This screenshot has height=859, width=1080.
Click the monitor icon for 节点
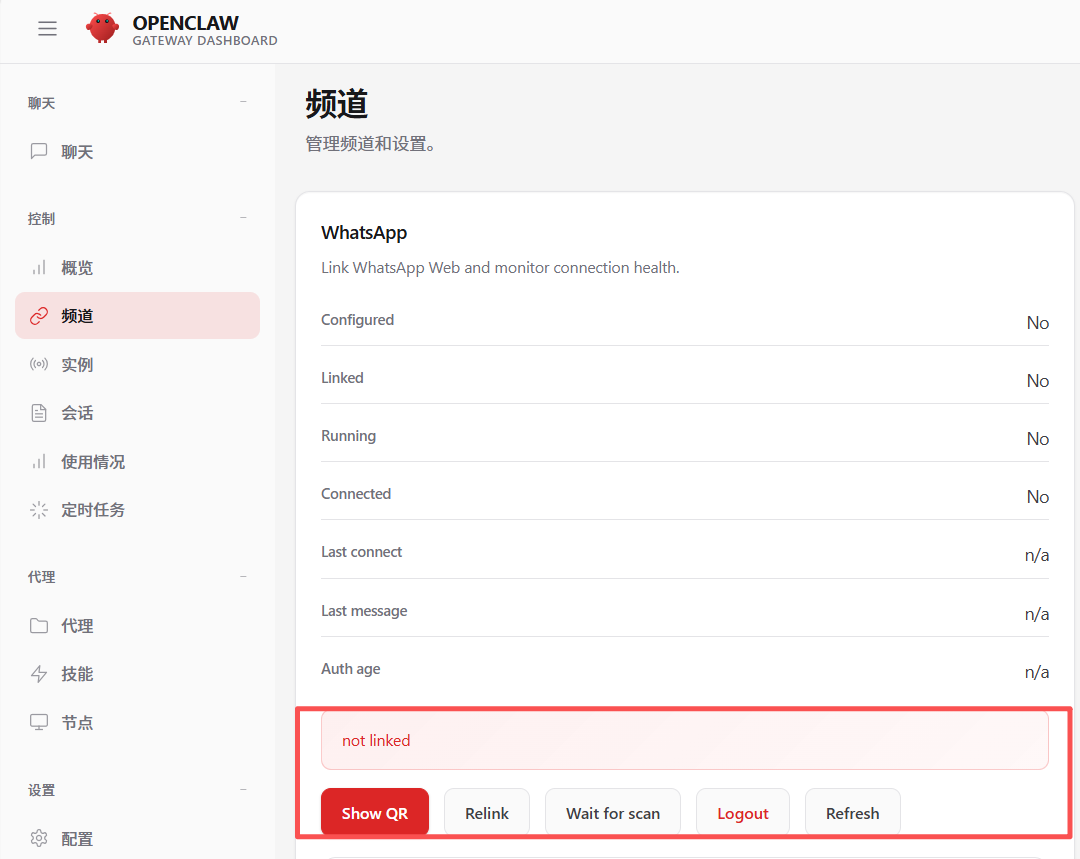[x=39, y=722]
